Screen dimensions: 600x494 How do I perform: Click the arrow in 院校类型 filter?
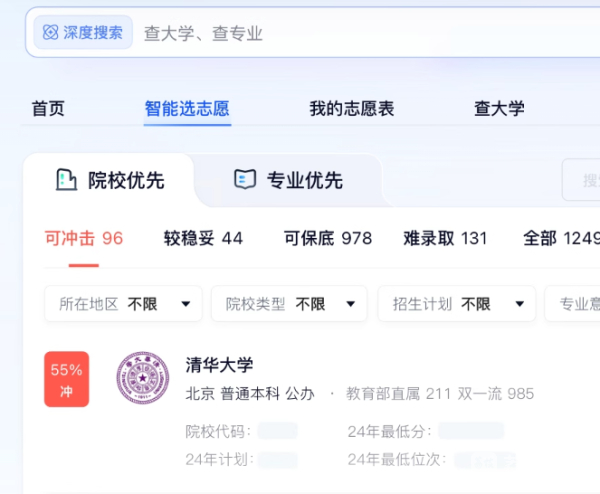point(351,304)
